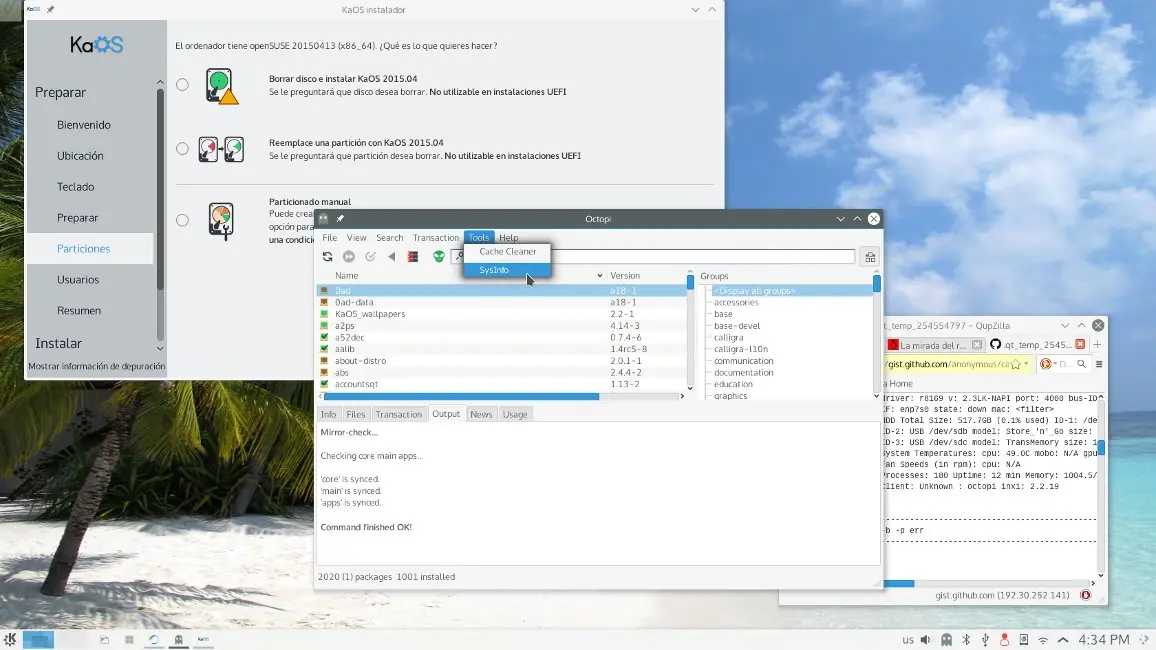This screenshot has width=1156, height=650.
Task: Click the QupZilla address bar URL
Action: (x=947, y=363)
